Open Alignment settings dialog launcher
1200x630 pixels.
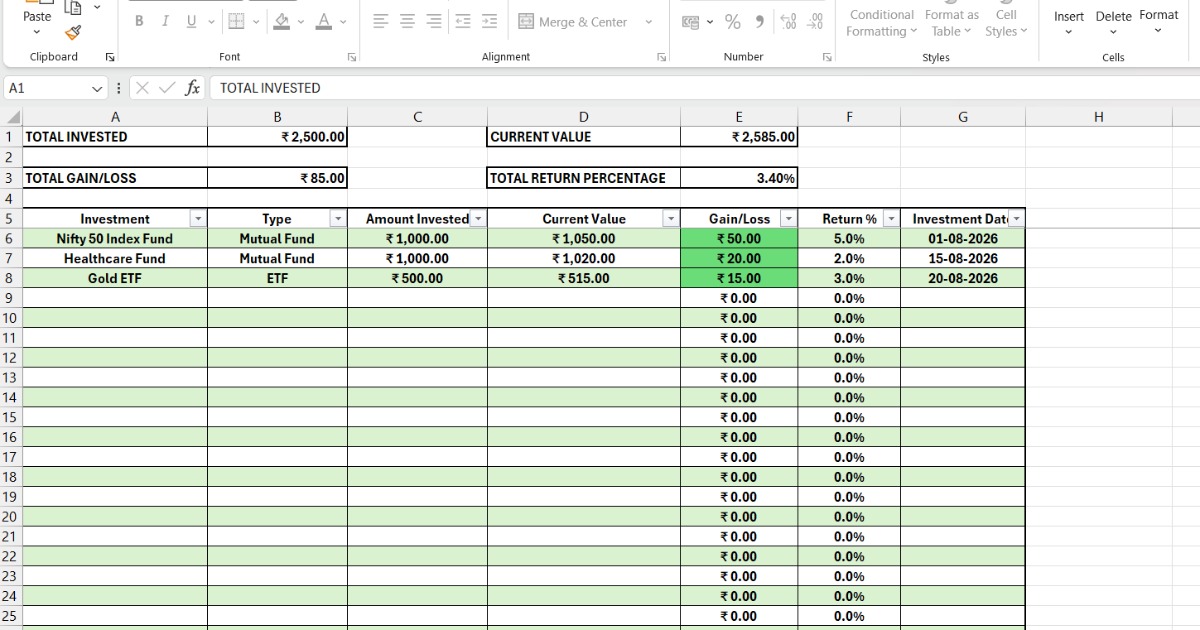662,57
